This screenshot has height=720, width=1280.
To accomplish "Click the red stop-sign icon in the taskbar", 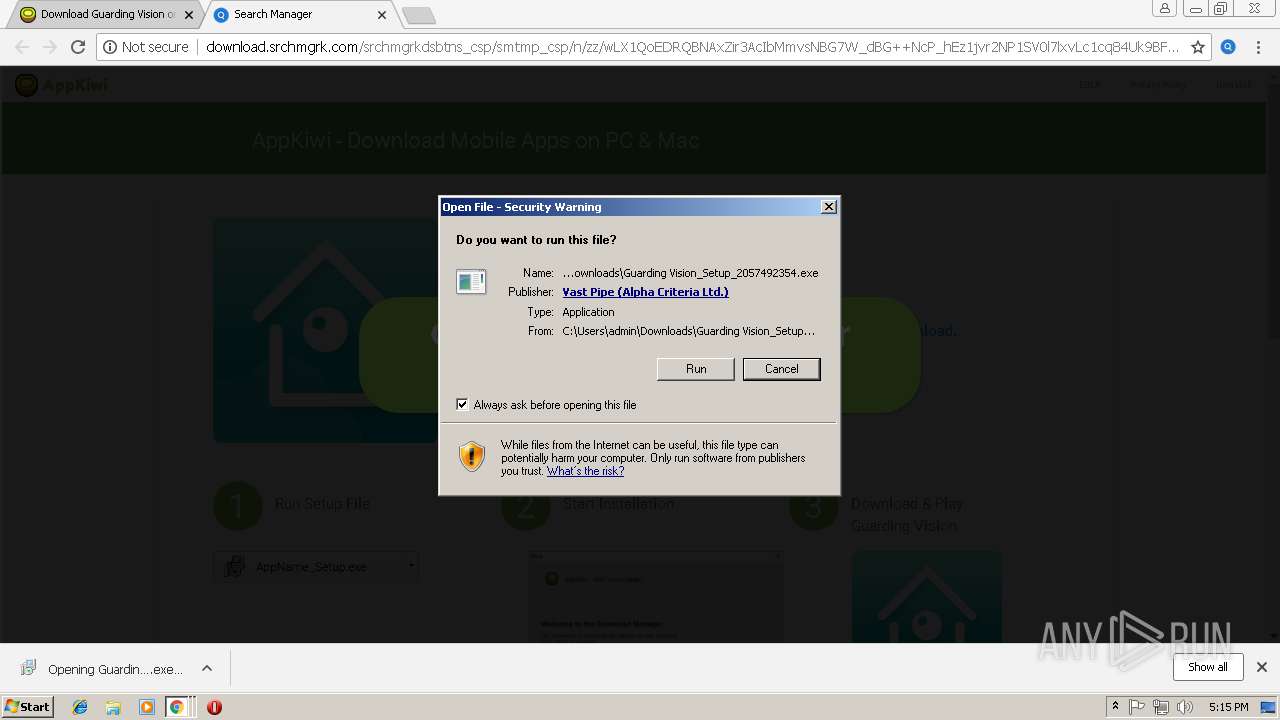I will click(214, 707).
